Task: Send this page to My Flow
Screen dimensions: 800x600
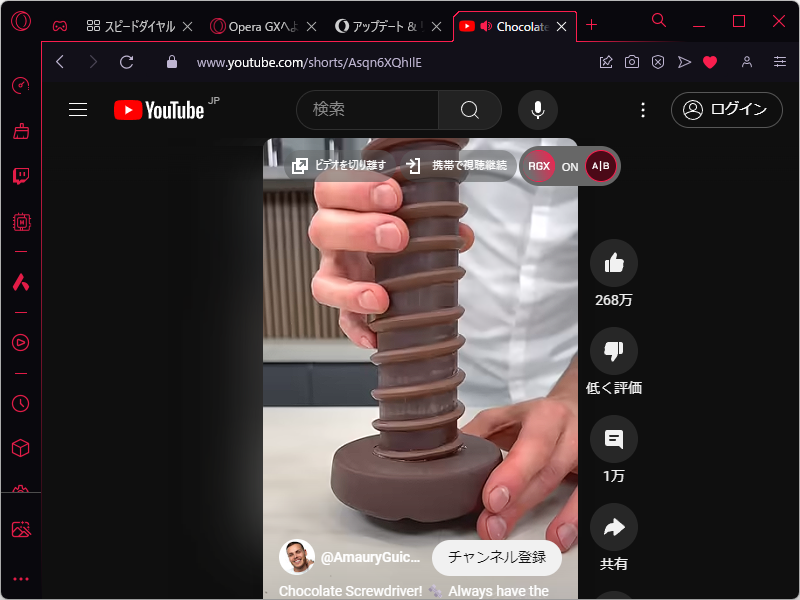Action: tap(684, 61)
